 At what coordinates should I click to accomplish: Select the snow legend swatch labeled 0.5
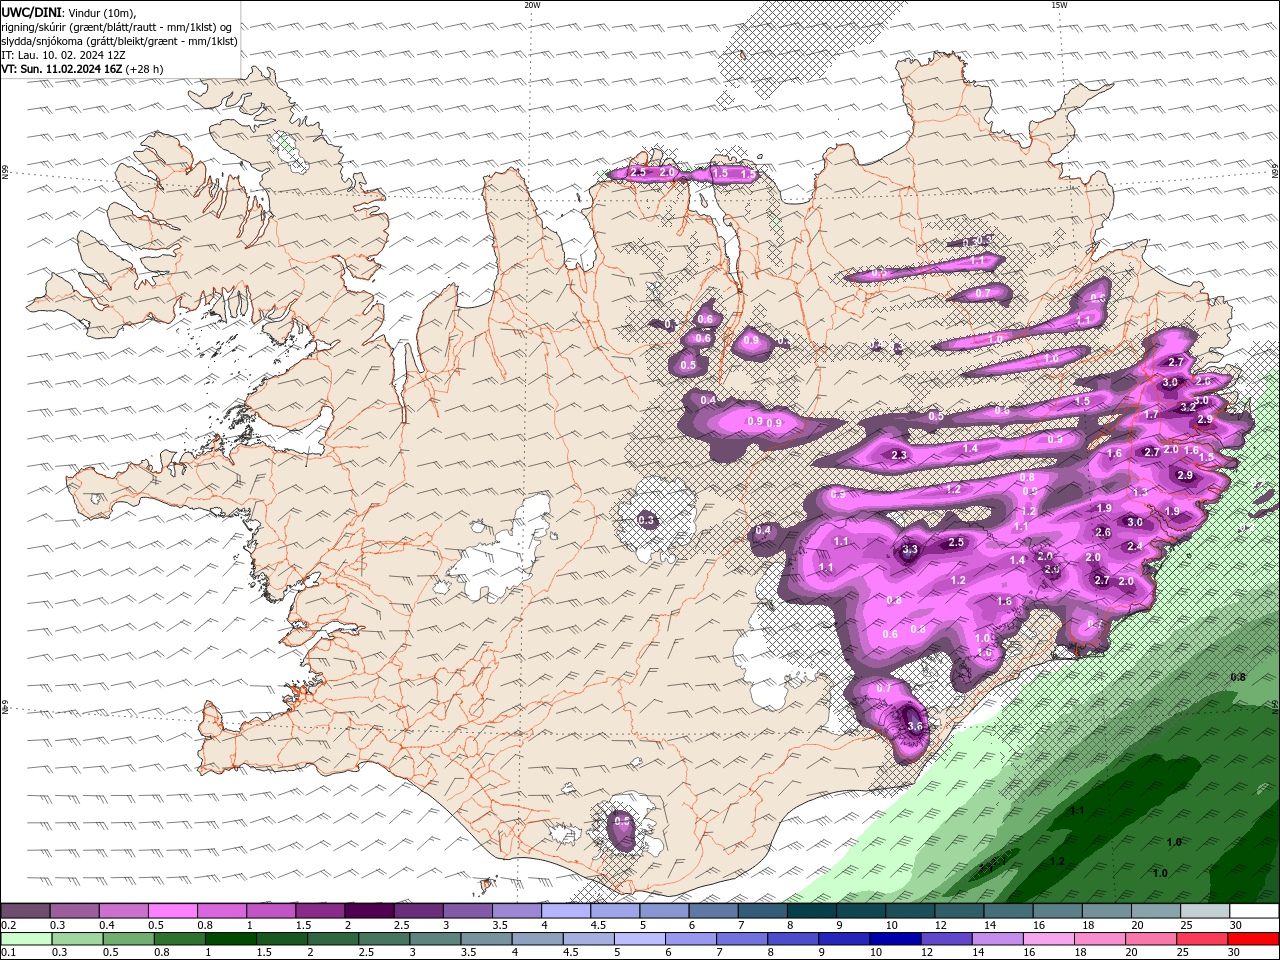pos(173,911)
